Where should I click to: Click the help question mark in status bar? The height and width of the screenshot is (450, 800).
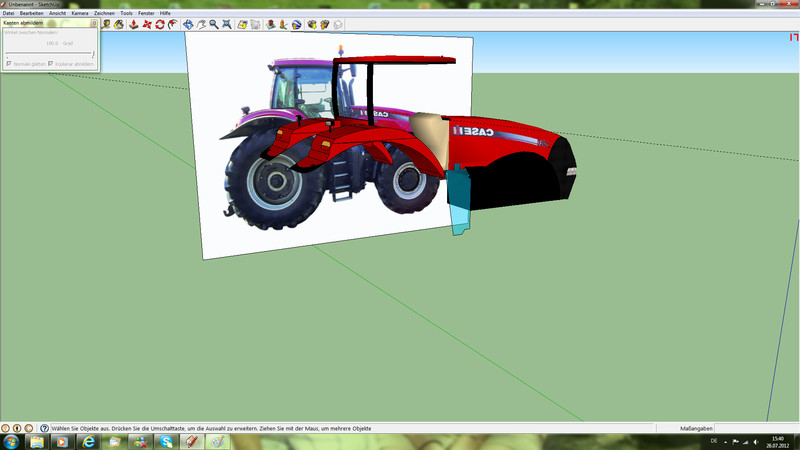tap(44, 429)
